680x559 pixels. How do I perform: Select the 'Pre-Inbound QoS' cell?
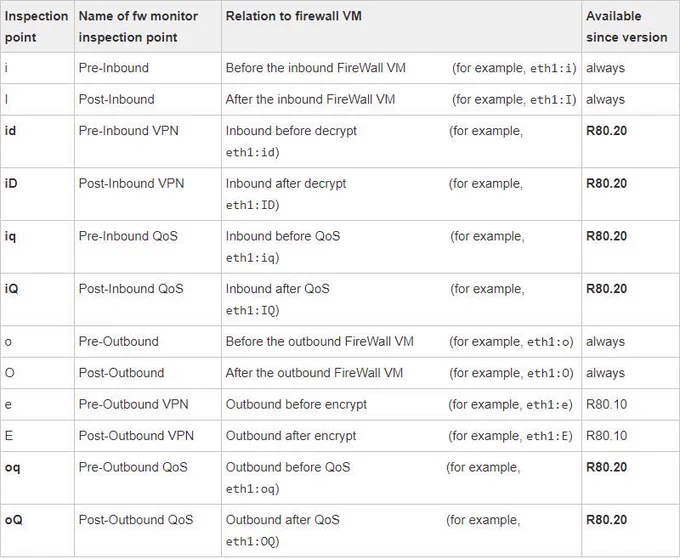click(x=128, y=236)
